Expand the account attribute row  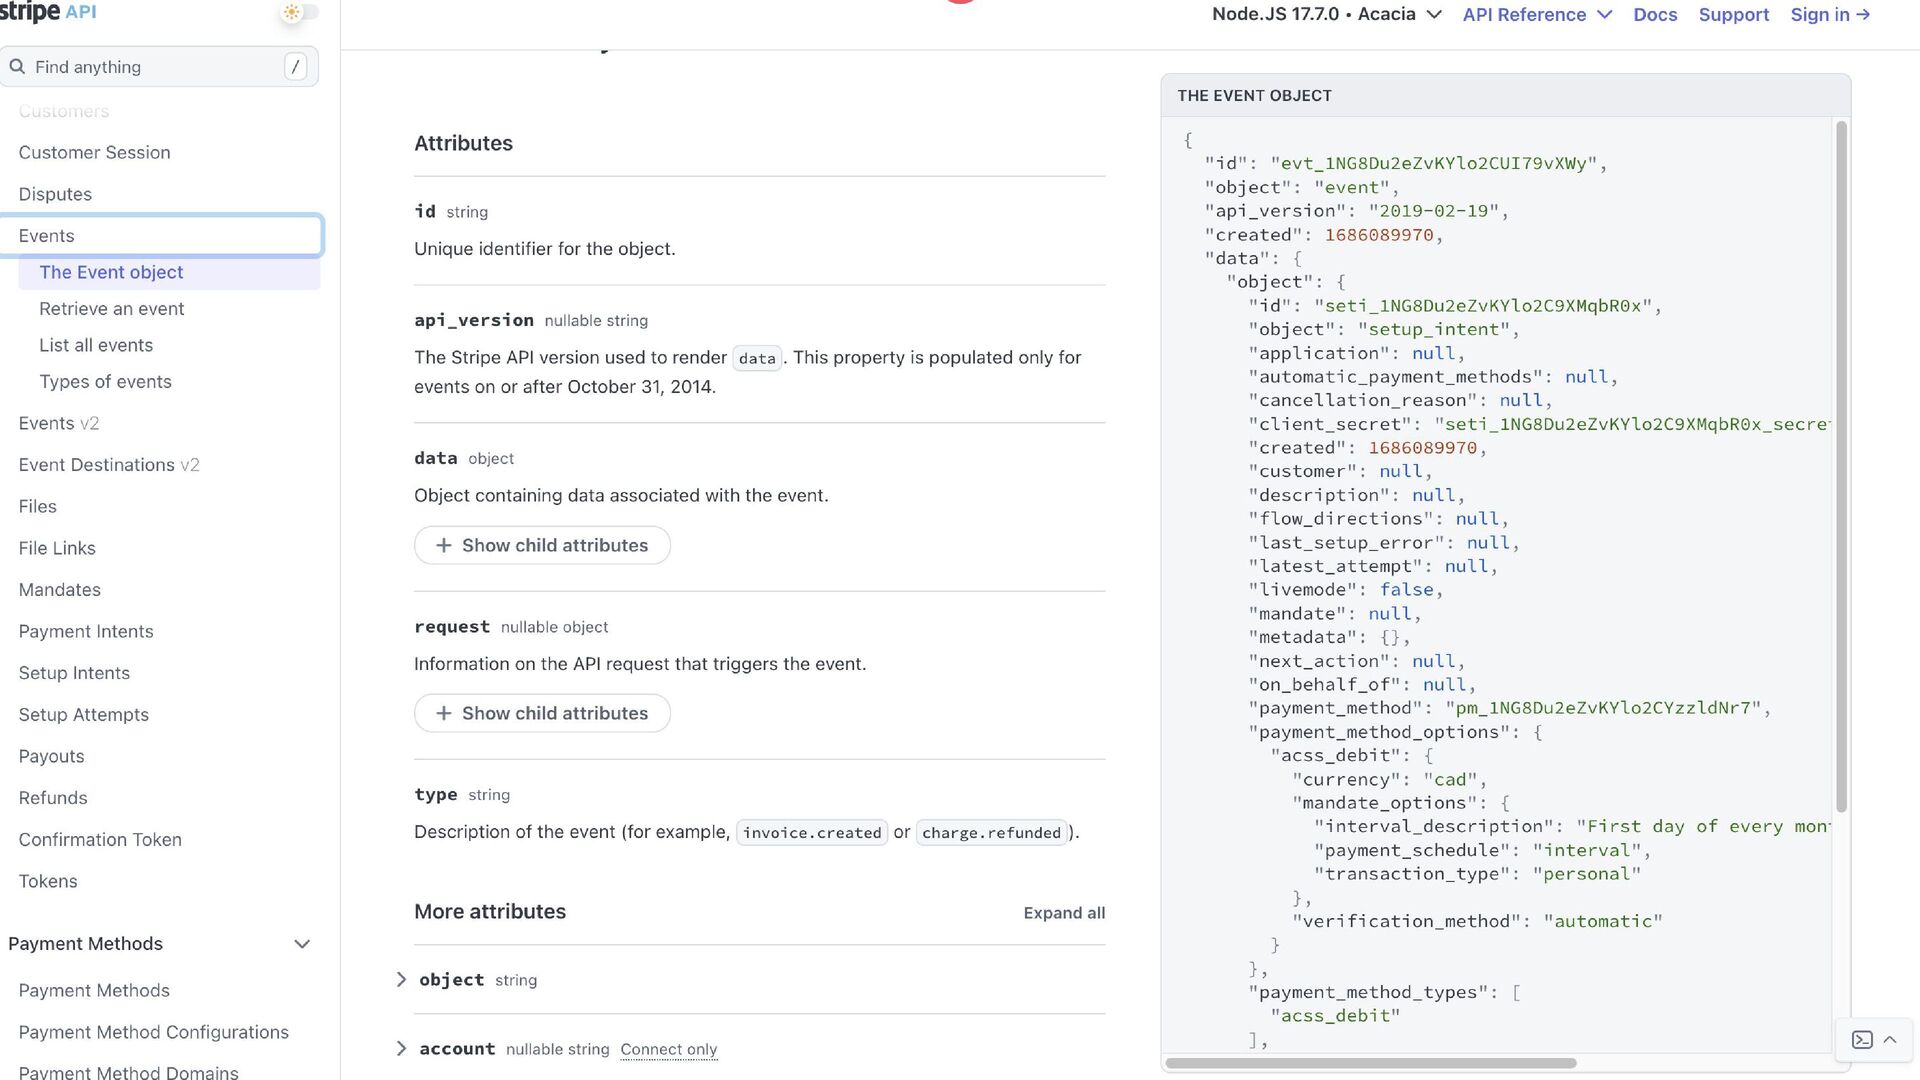coord(402,1049)
